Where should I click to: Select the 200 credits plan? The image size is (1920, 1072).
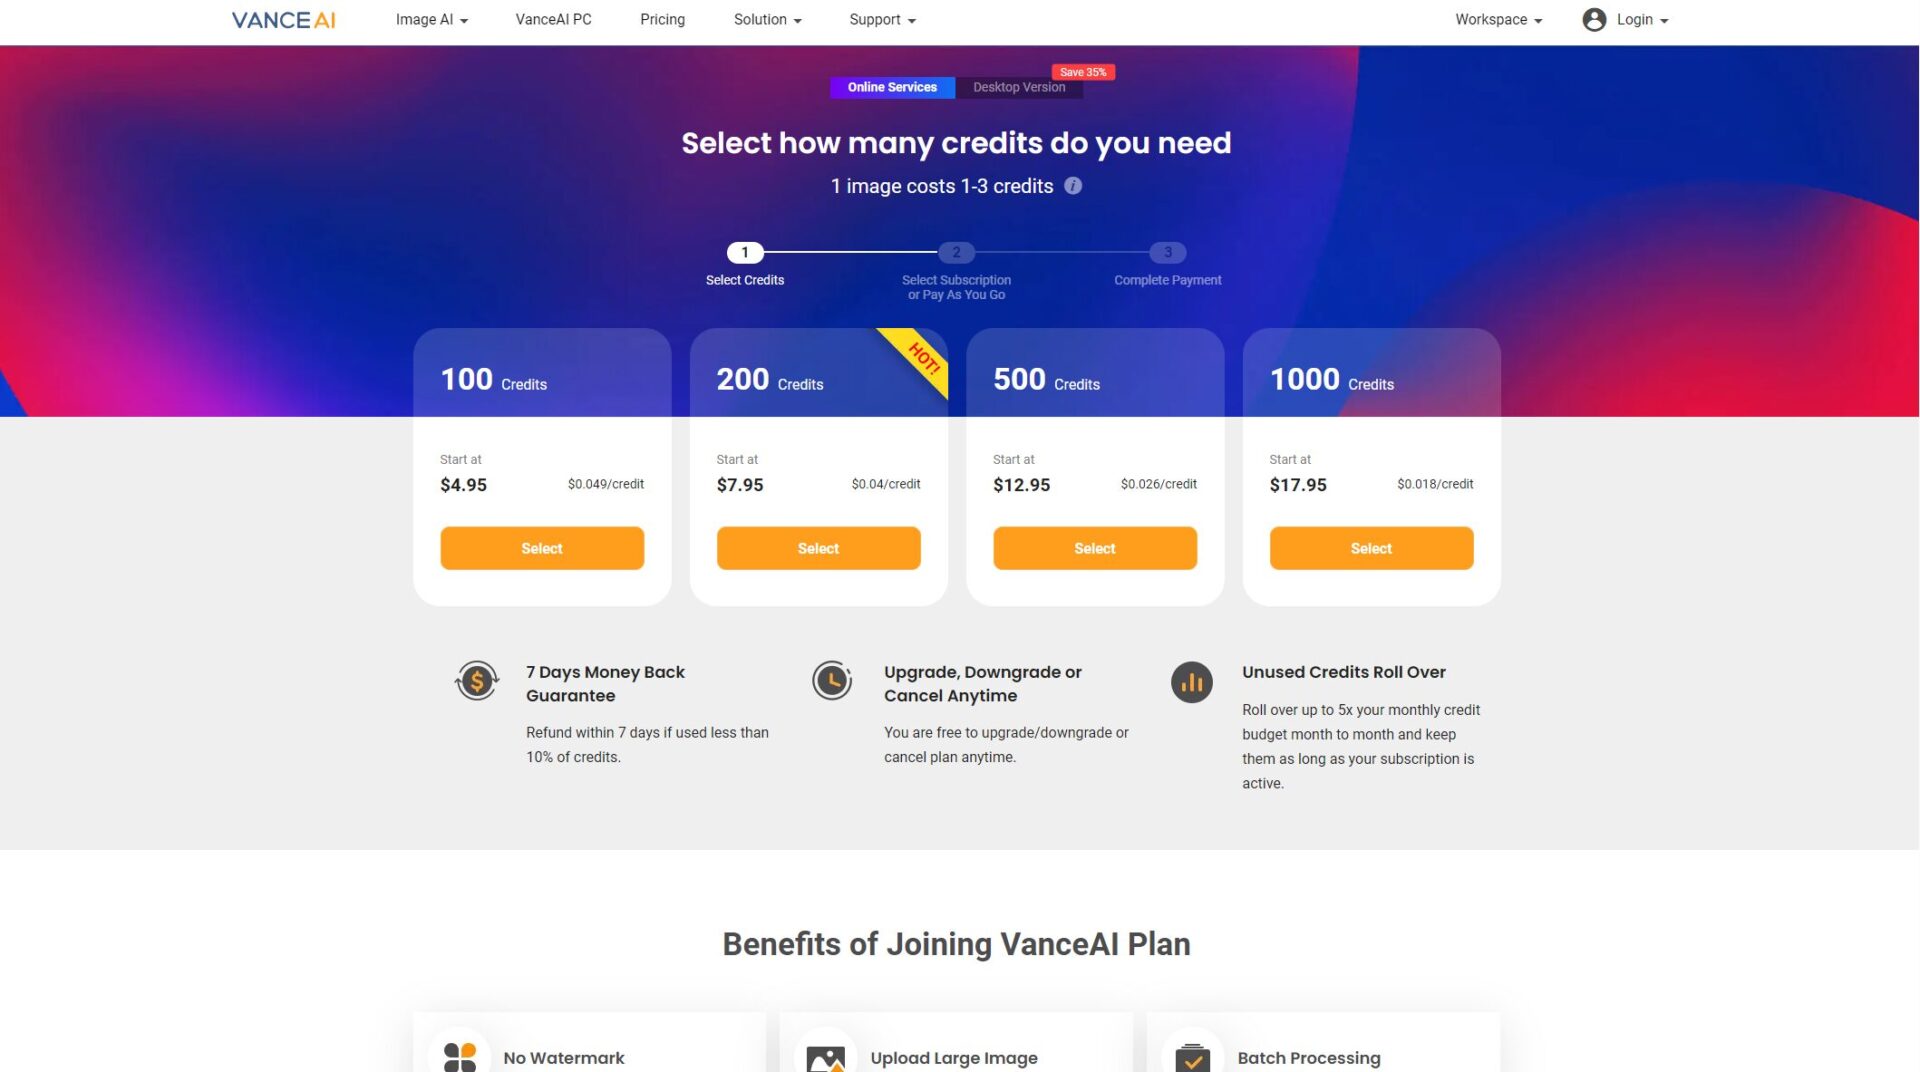tap(818, 548)
